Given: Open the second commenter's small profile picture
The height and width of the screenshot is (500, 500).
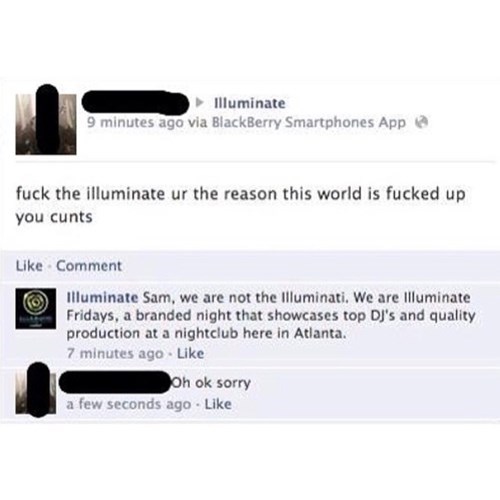Looking at the screenshot, I should pyautogui.click(x=36, y=393).
